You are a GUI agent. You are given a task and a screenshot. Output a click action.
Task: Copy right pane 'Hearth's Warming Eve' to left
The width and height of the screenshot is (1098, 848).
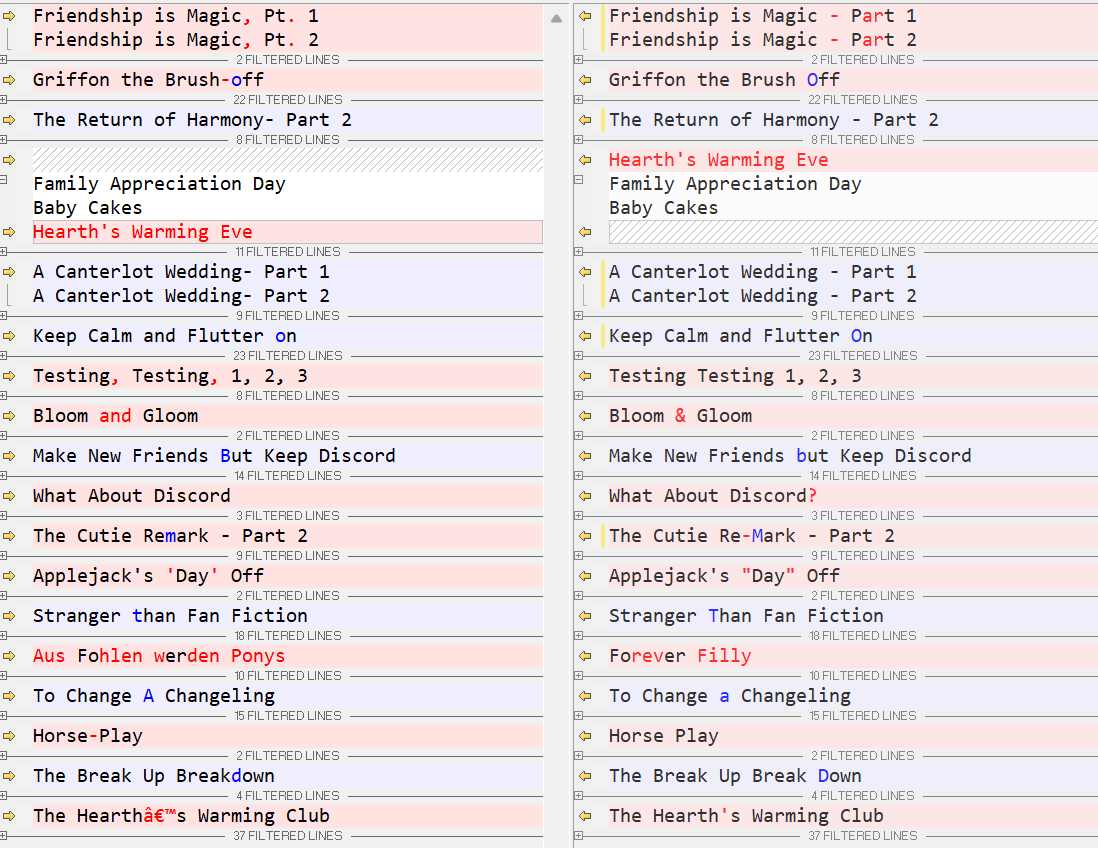(585, 160)
